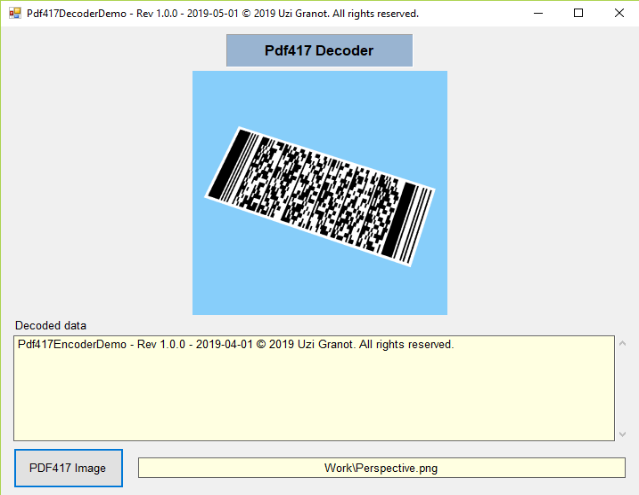Click the scroll down arrow of decoded data

click(622, 434)
